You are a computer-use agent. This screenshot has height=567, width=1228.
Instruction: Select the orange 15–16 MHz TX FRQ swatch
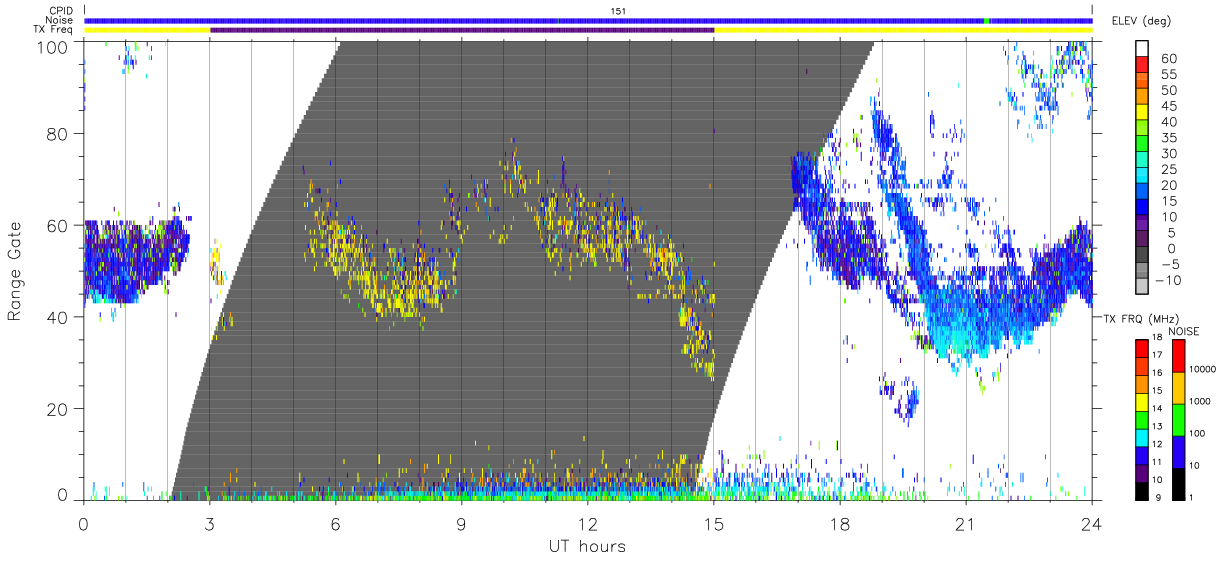[1141, 383]
